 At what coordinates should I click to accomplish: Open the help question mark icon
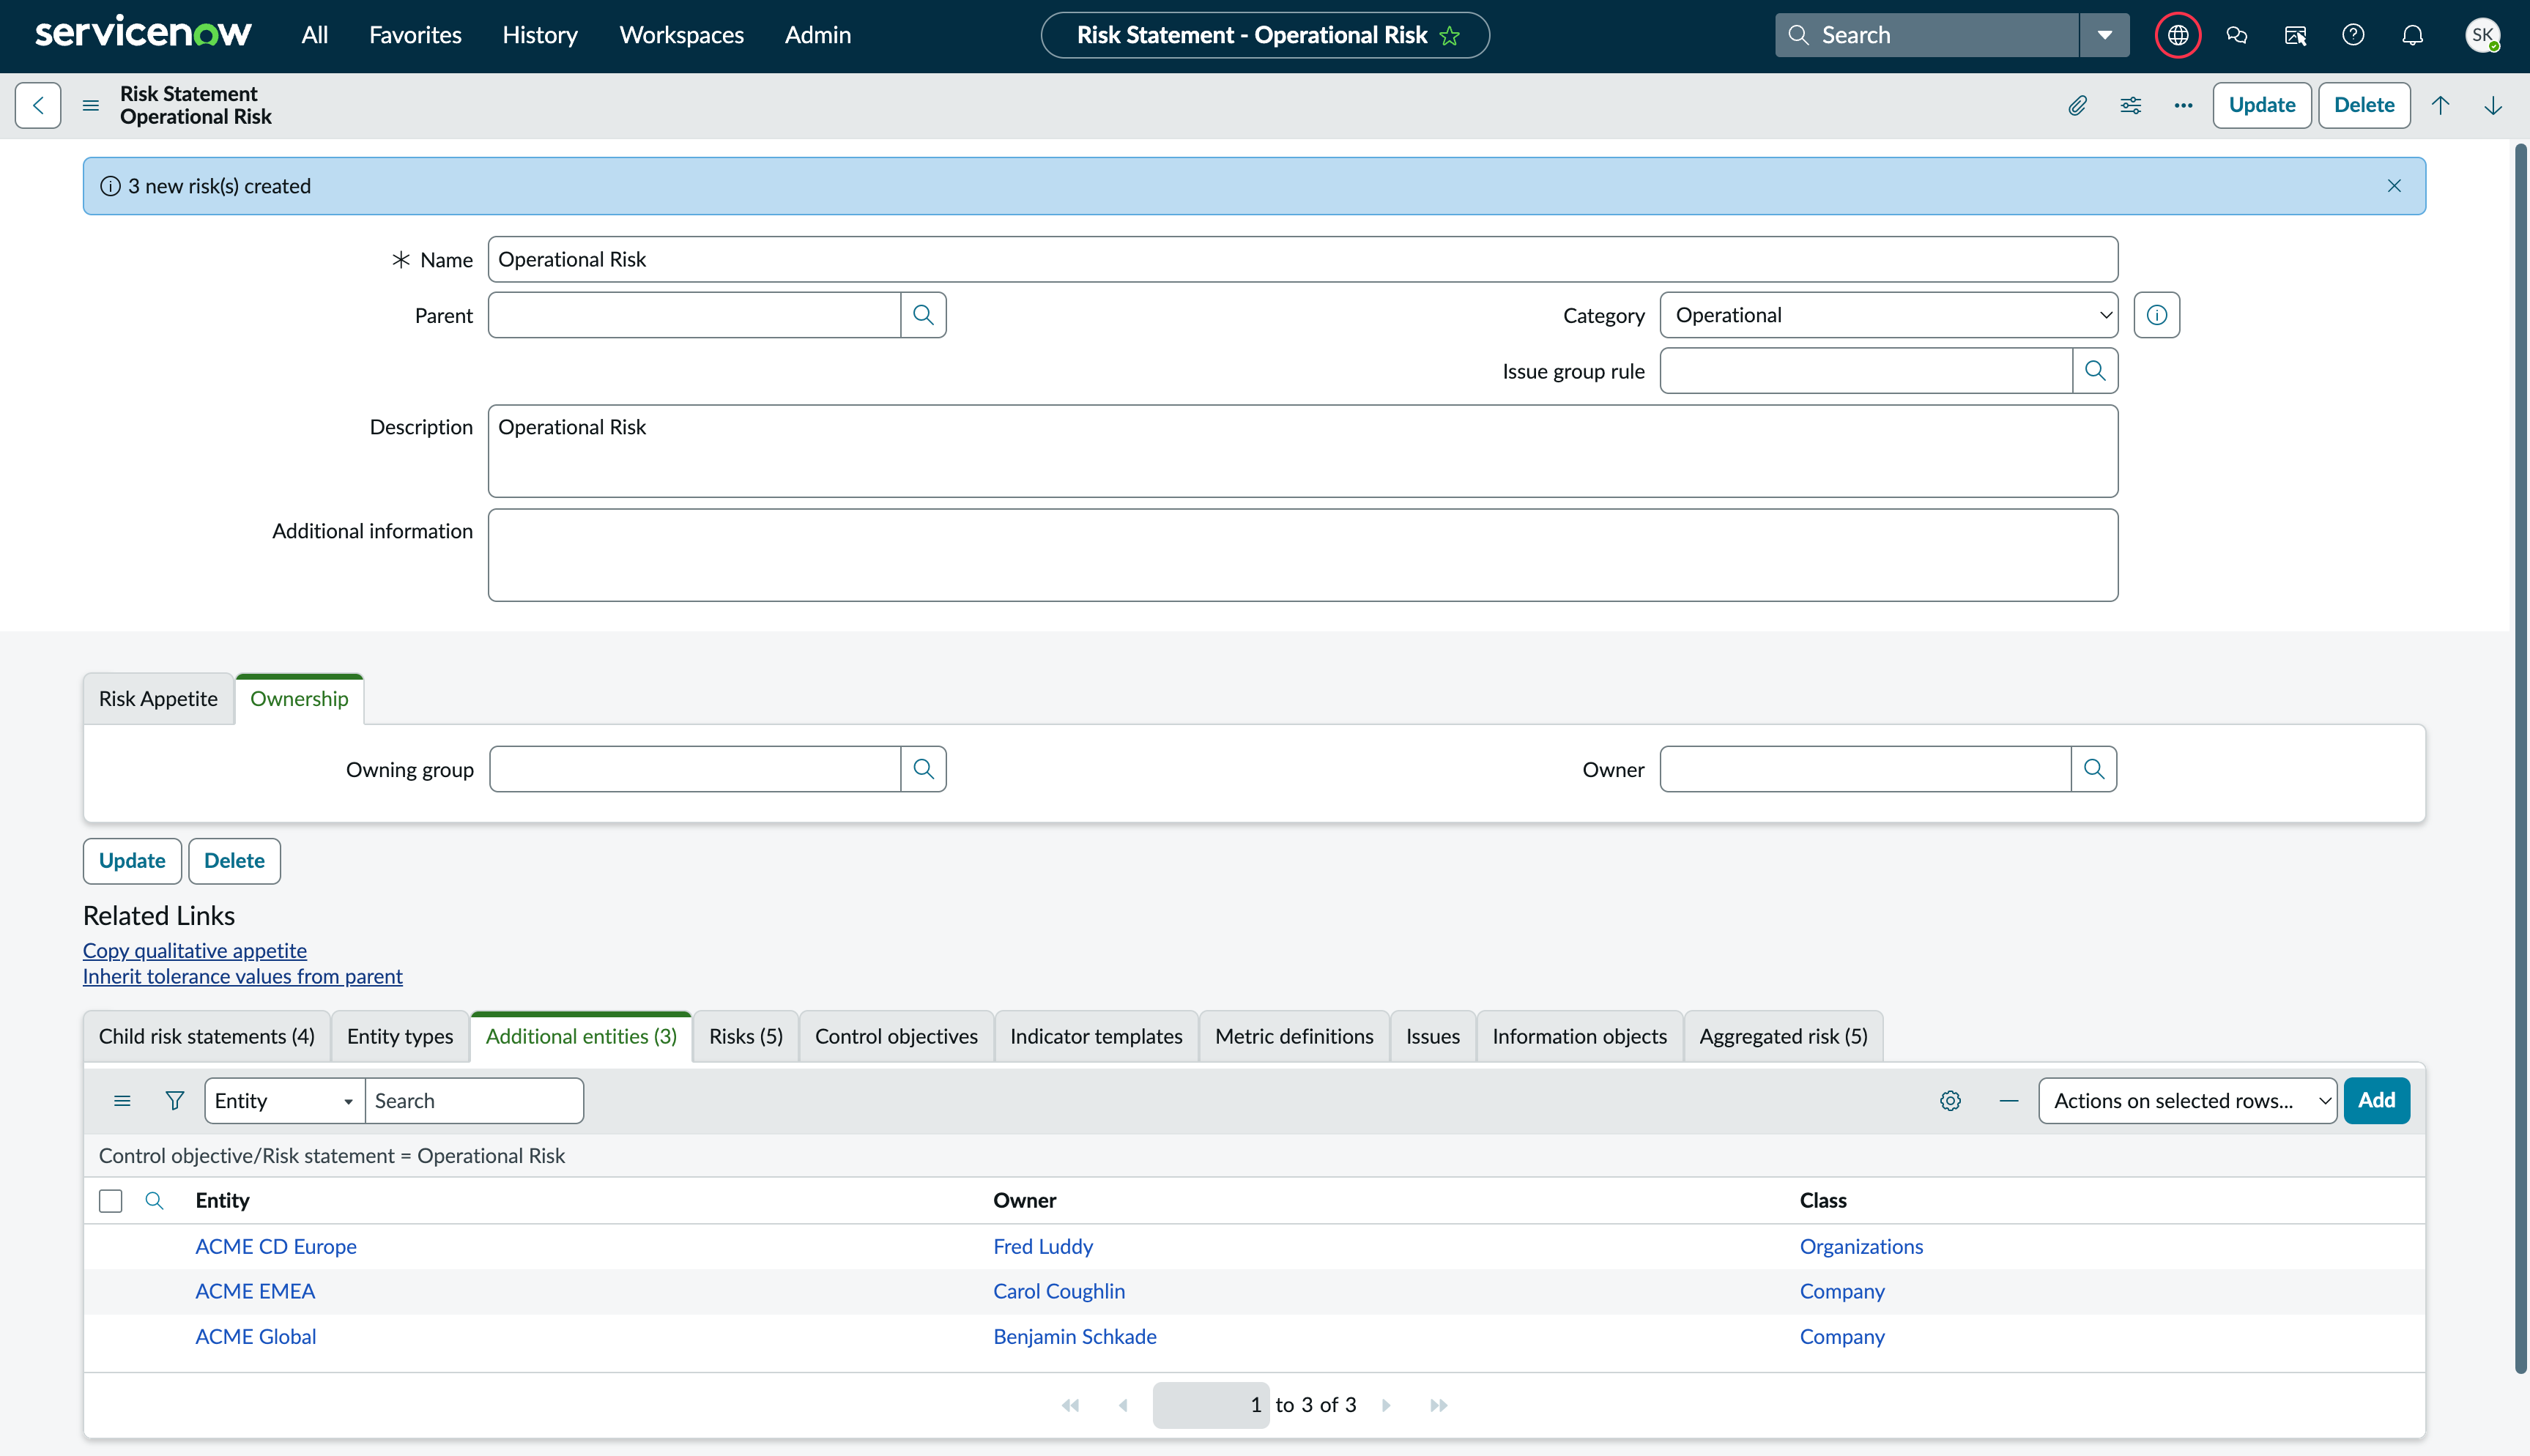(x=2354, y=35)
